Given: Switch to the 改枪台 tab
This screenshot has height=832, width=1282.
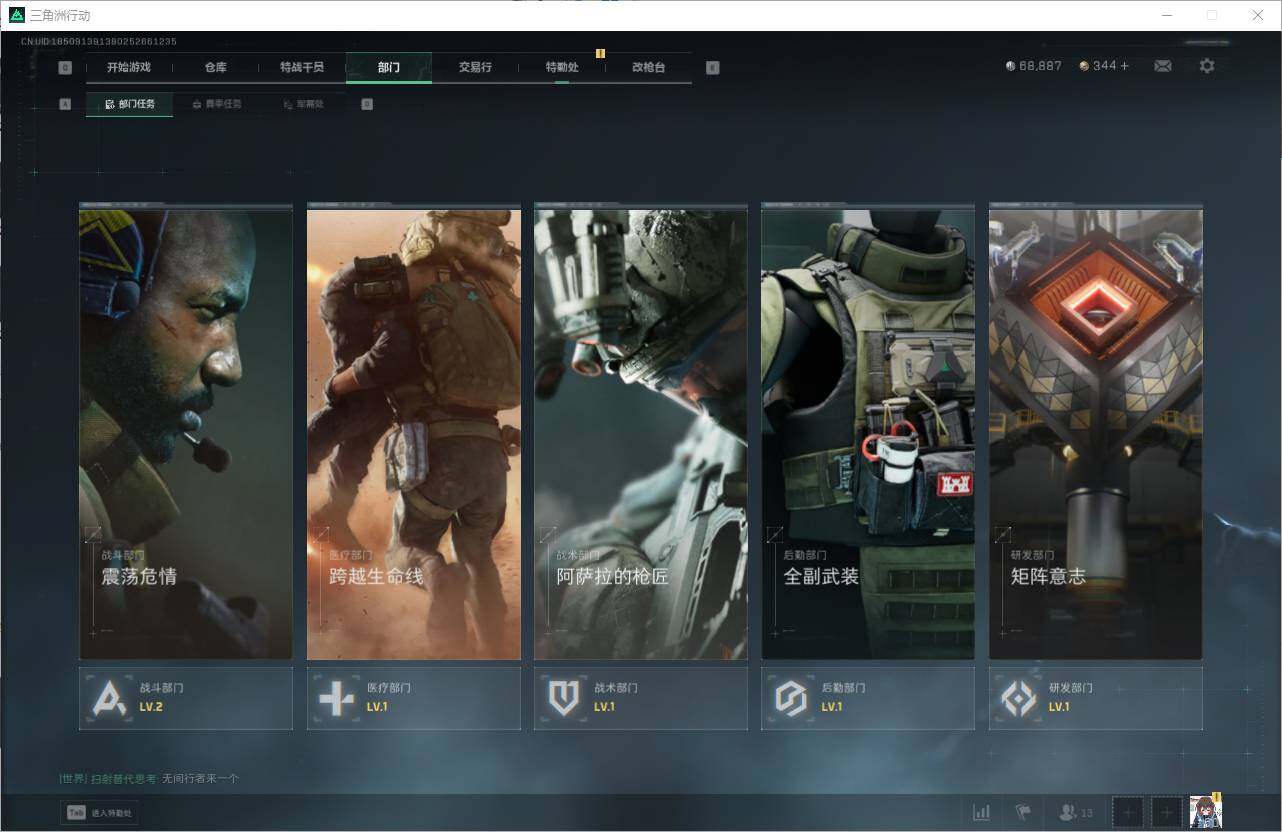Looking at the screenshot, I should (x=648, y=67).
